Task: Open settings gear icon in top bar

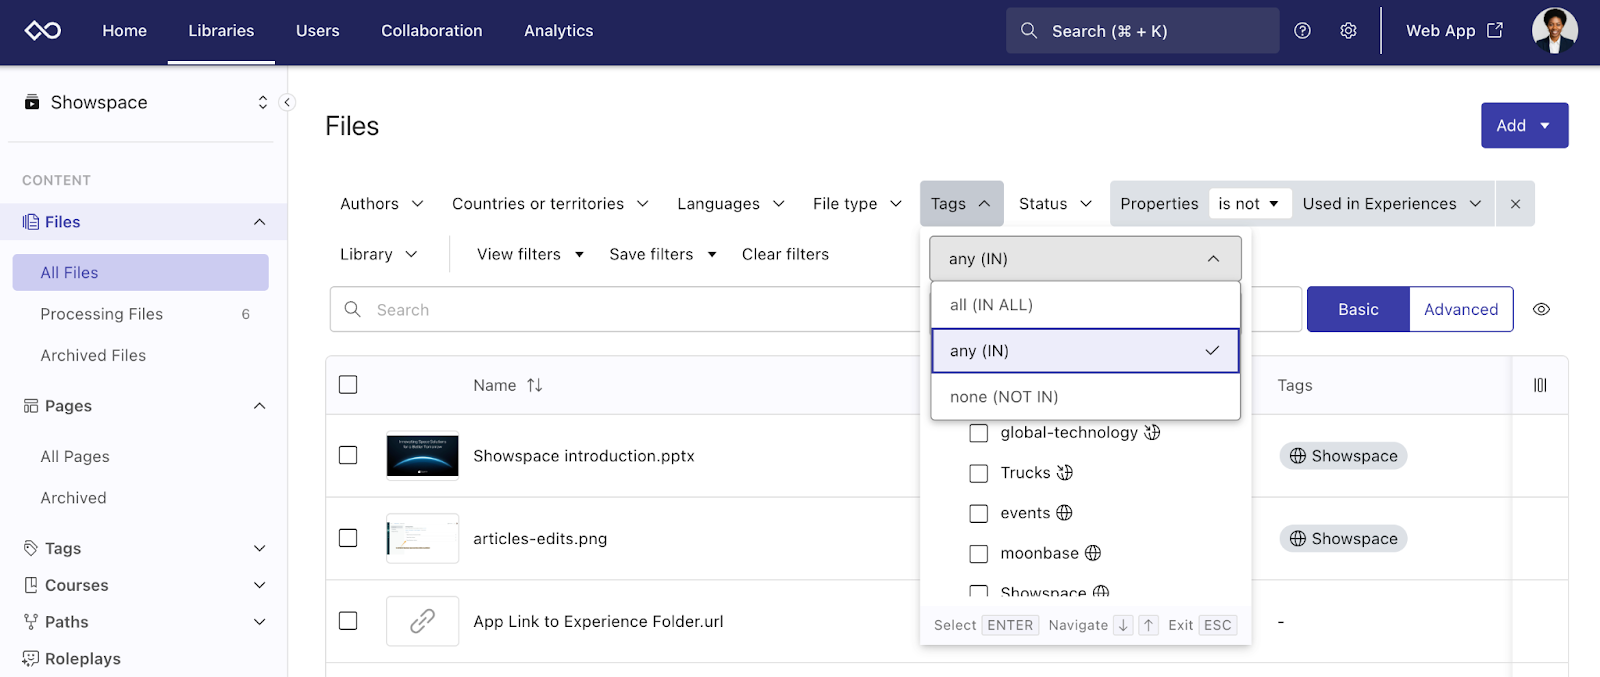Action: point(1348,31)
